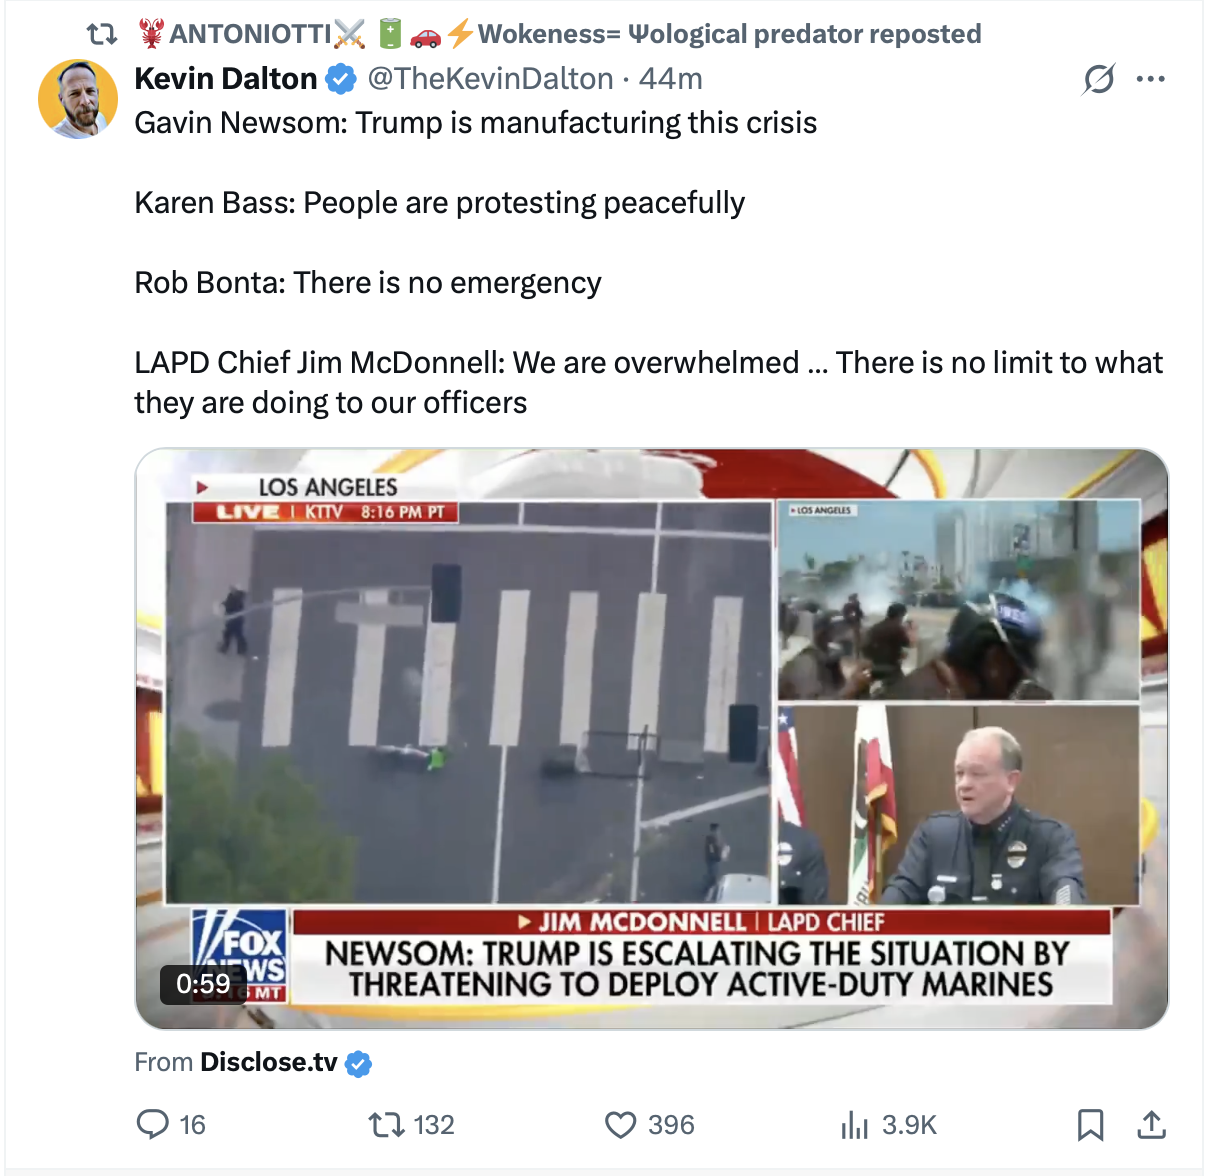Click the @TheKevinDalton handle
1214x1176 pixels.
(491, 79)
